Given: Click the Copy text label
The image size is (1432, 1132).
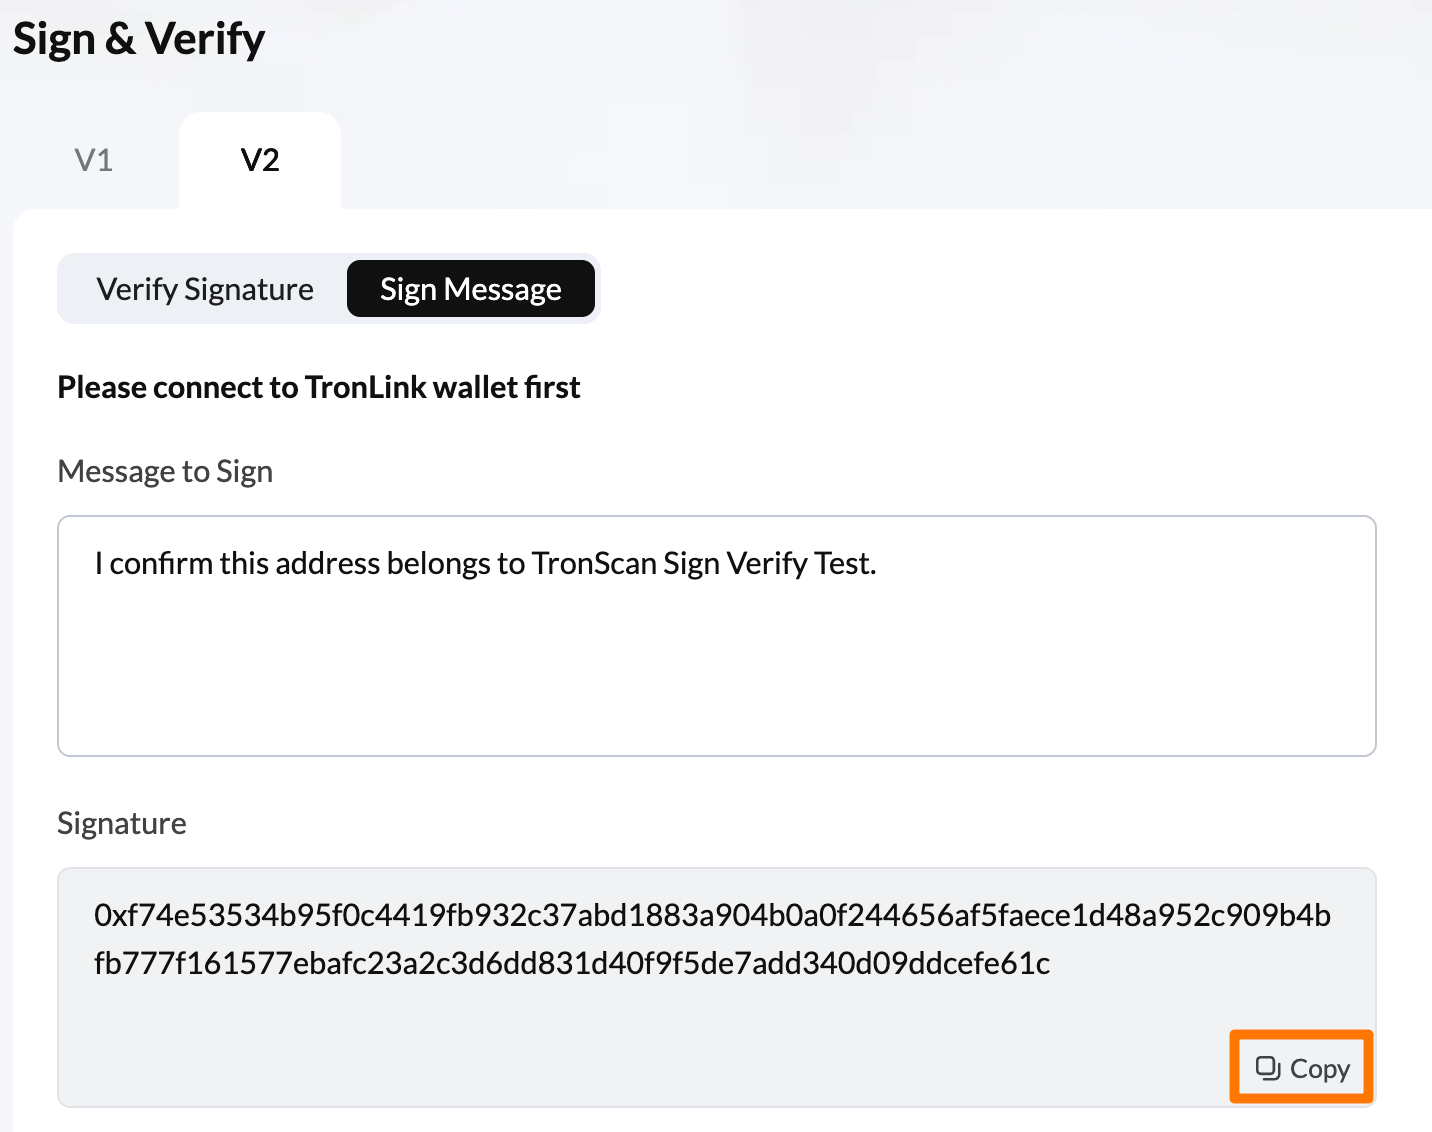Looking at the screenshot, I should click(x=1320, y=1069).
